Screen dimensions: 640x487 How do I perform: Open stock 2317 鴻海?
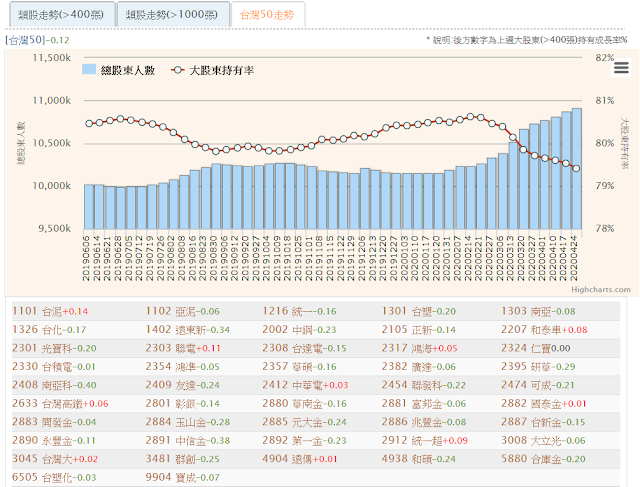(x=407, y=348)
